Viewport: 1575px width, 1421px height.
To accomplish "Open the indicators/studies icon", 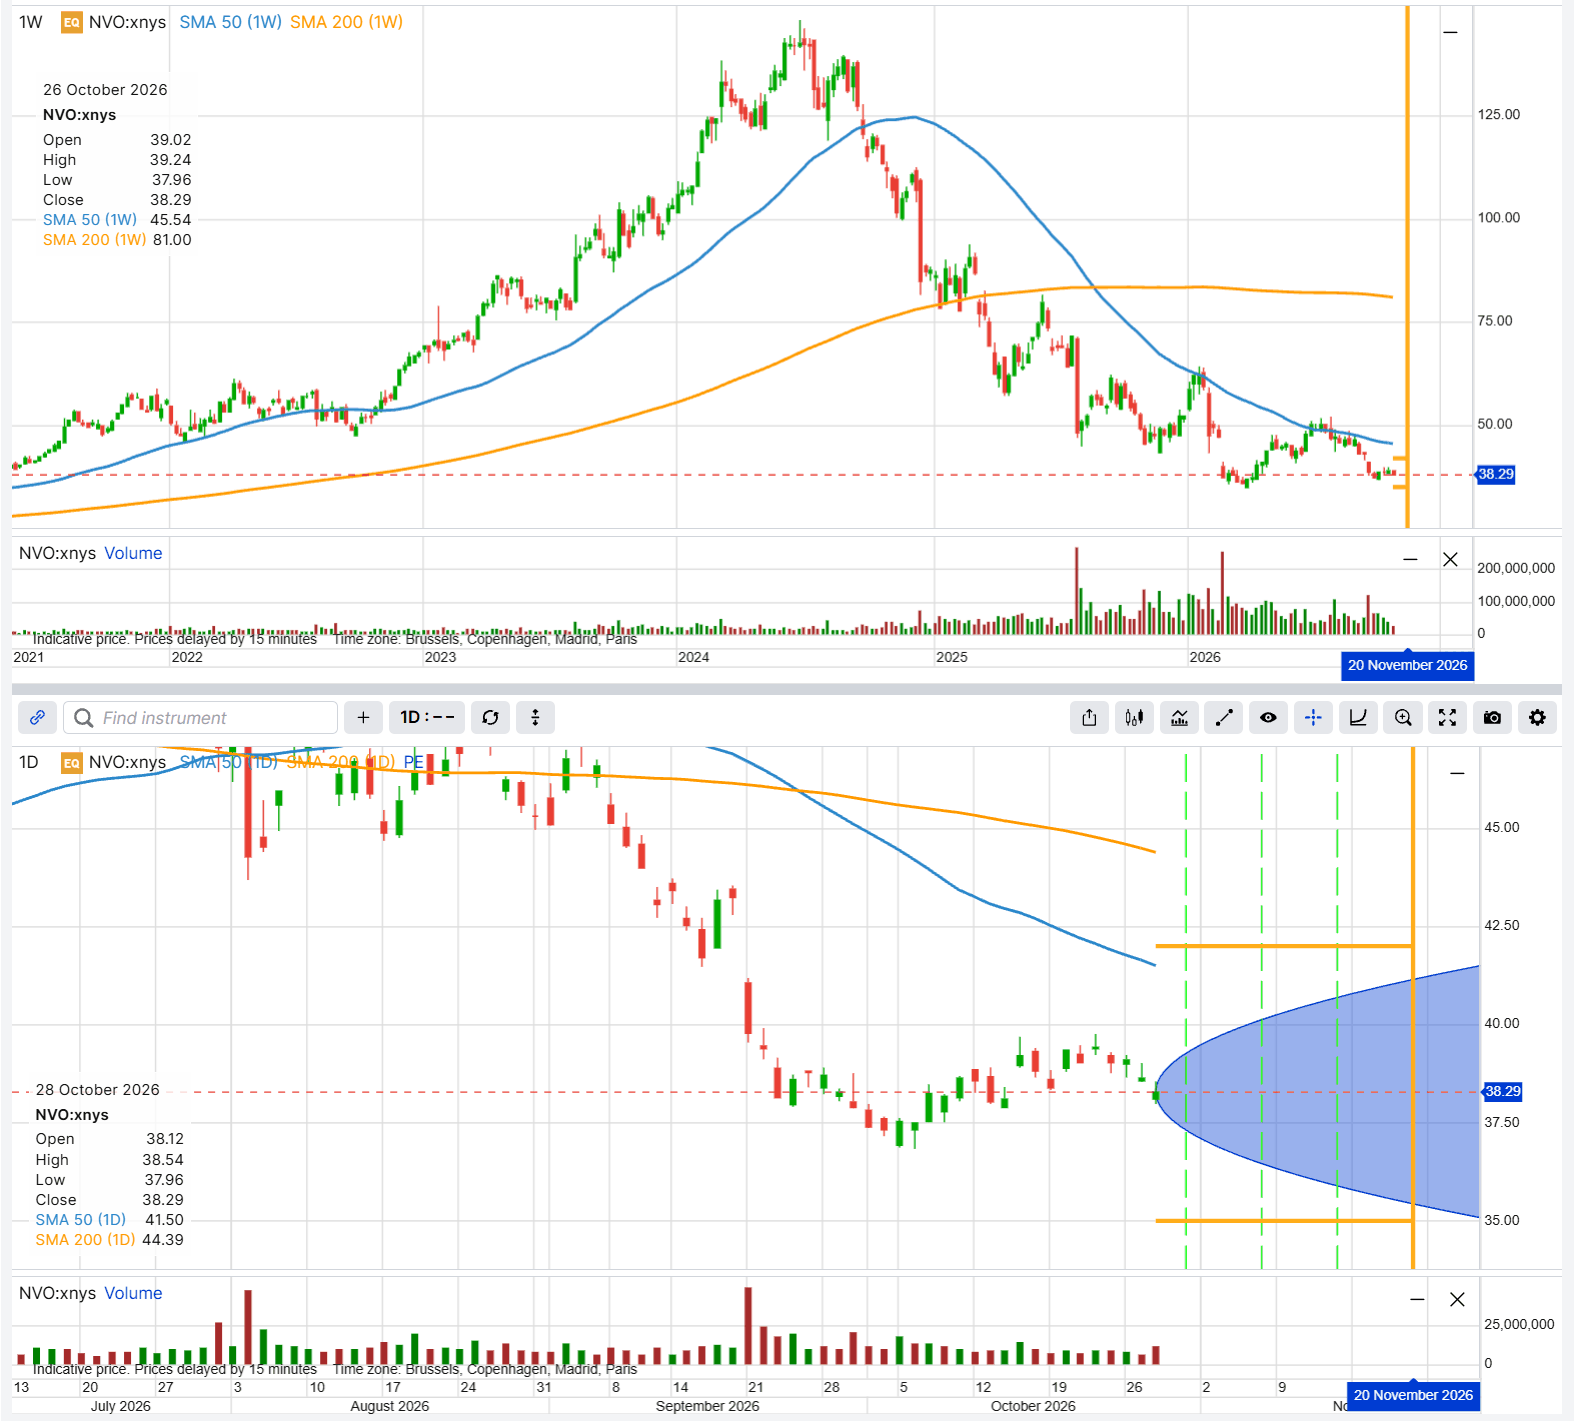I will [1179, 717].
